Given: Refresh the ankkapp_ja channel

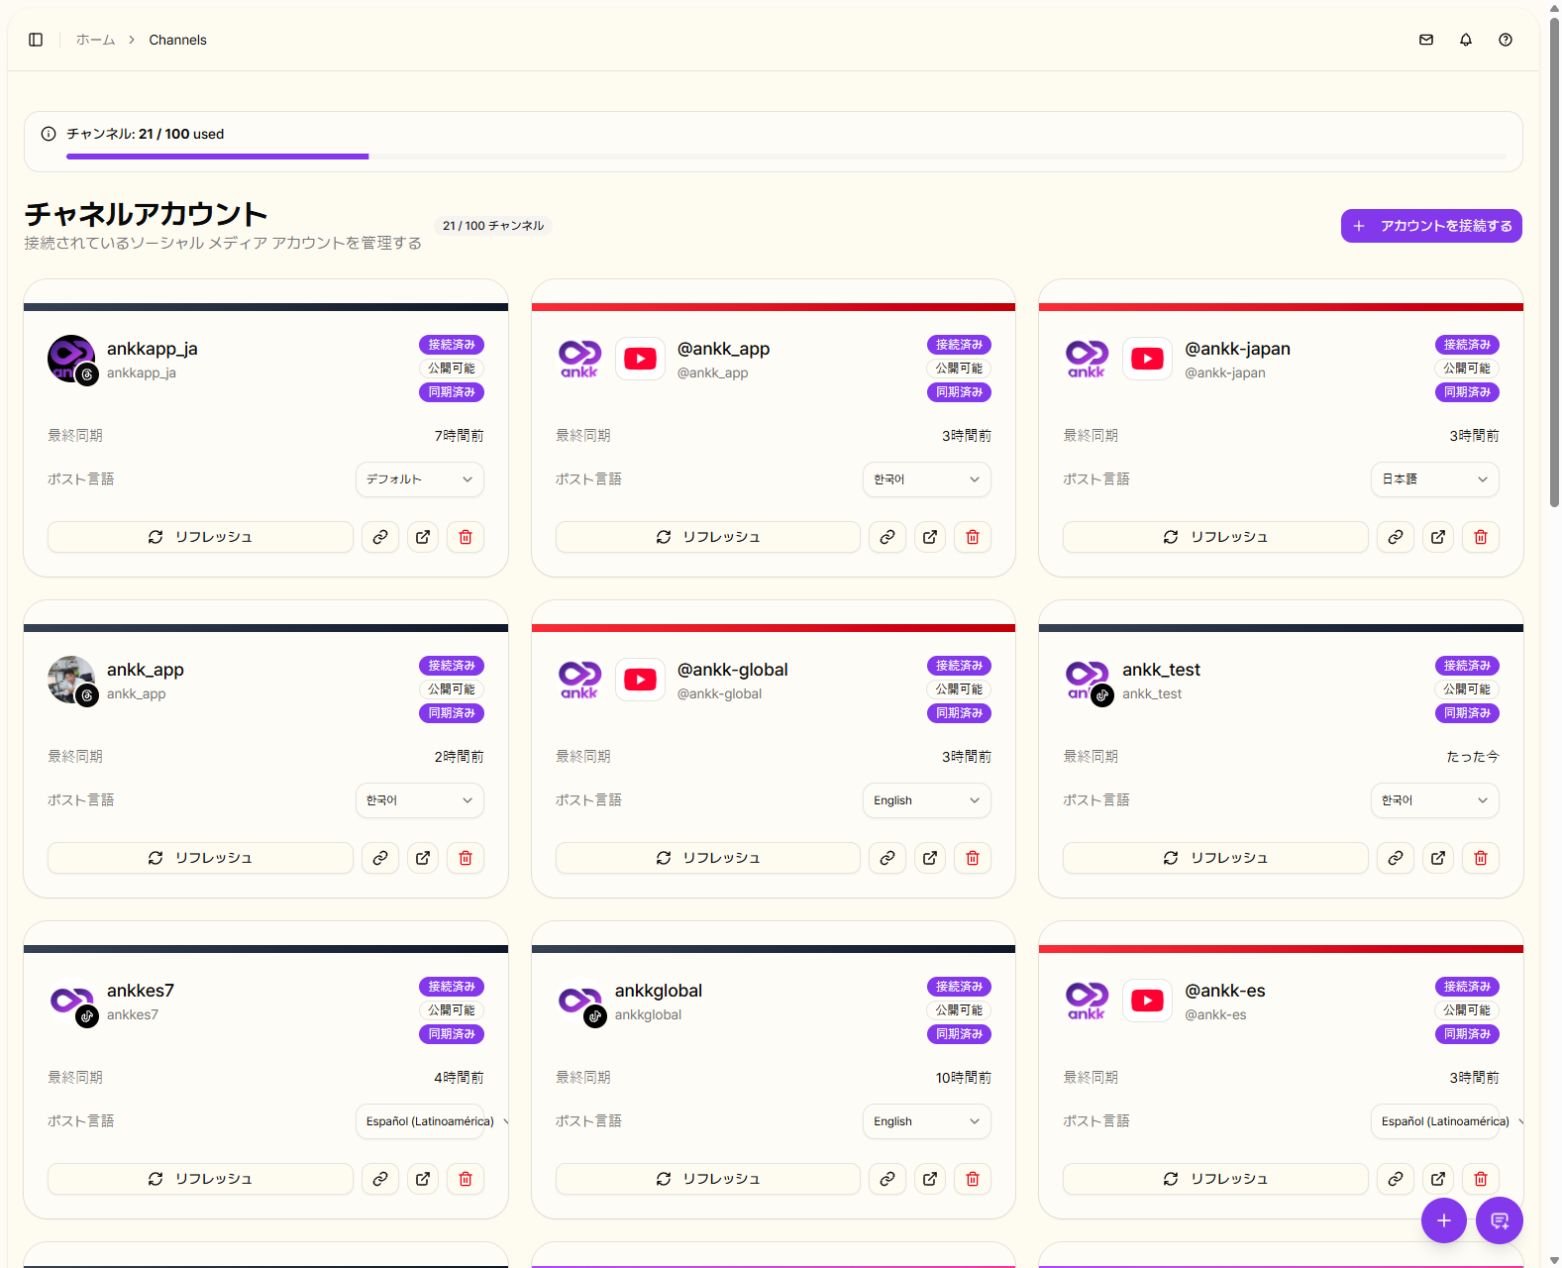Looking at the screenshot, I should coord(200,537).
